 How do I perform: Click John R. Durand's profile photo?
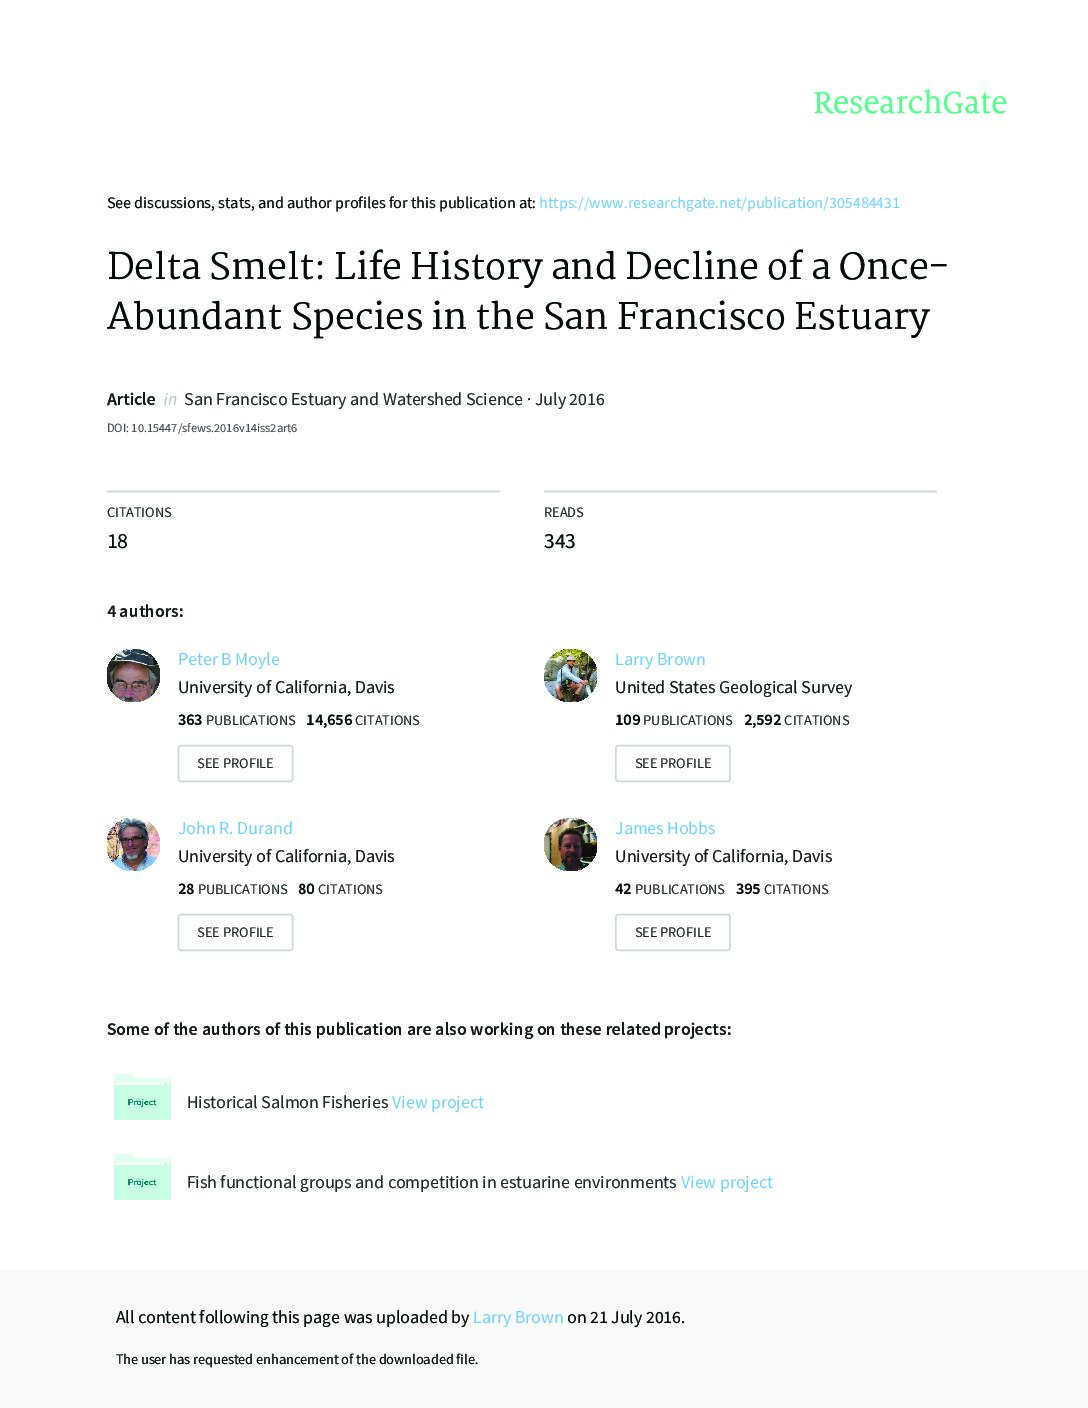tap(133, 845)
